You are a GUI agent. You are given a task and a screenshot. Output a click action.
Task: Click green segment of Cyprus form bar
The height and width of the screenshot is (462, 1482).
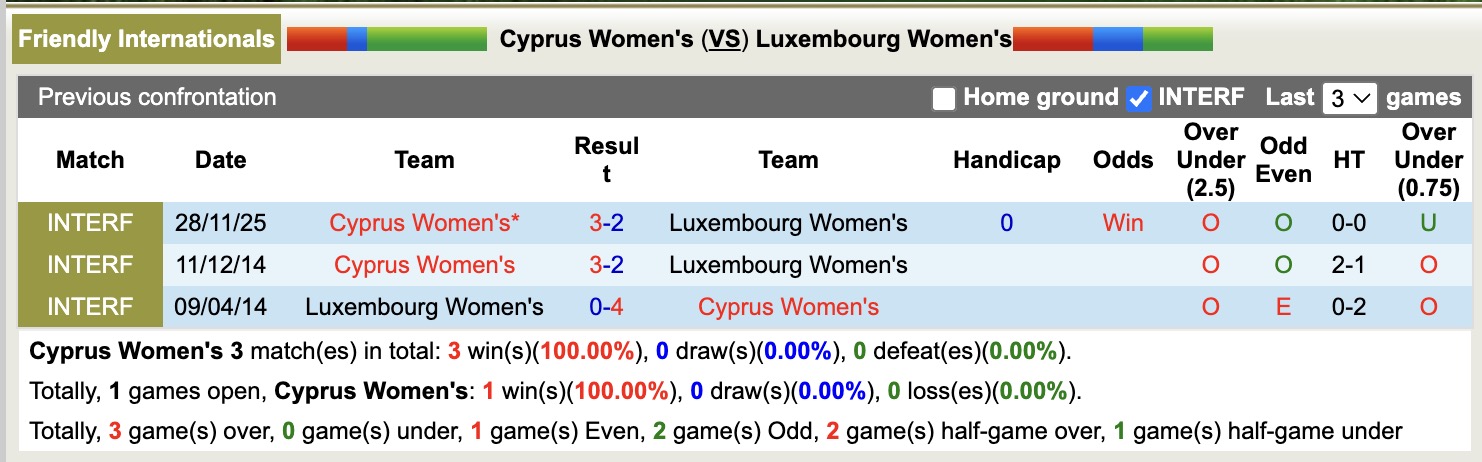(x=427, y=40)
